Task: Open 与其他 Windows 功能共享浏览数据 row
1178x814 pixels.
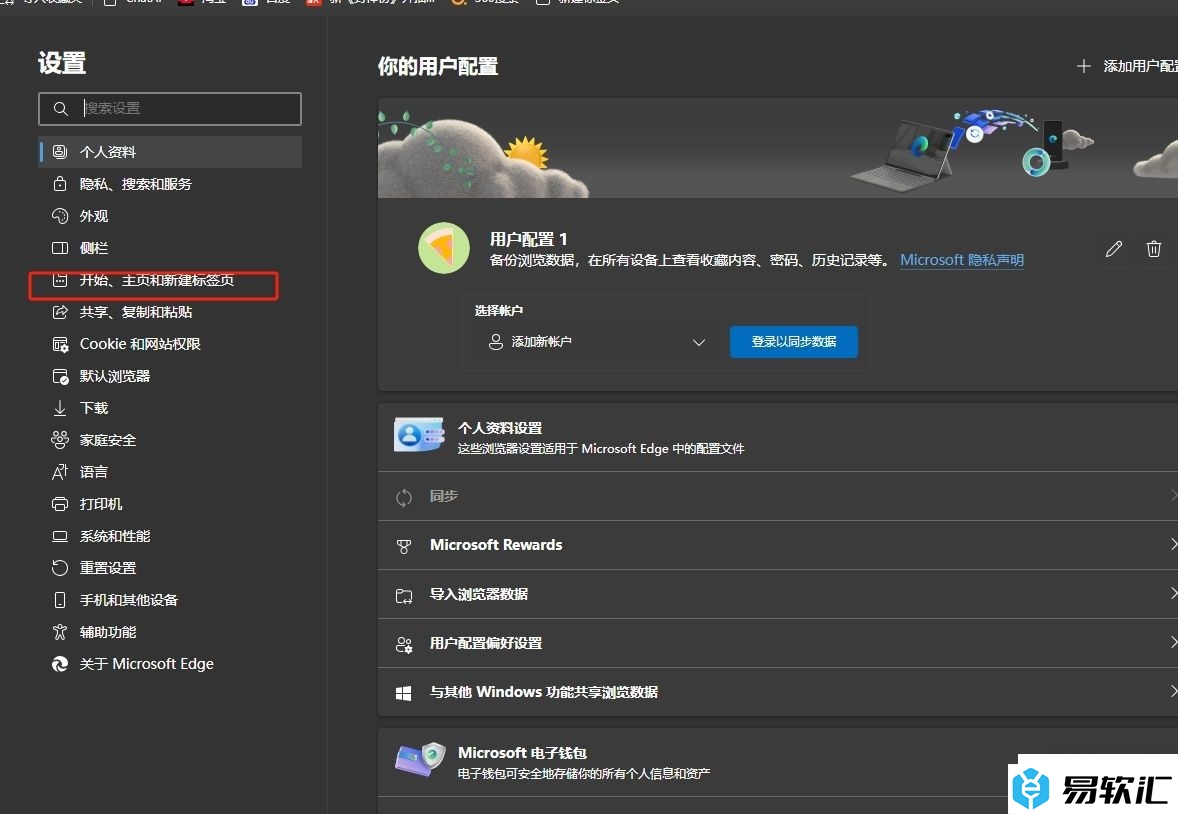Action: [778, 692]
